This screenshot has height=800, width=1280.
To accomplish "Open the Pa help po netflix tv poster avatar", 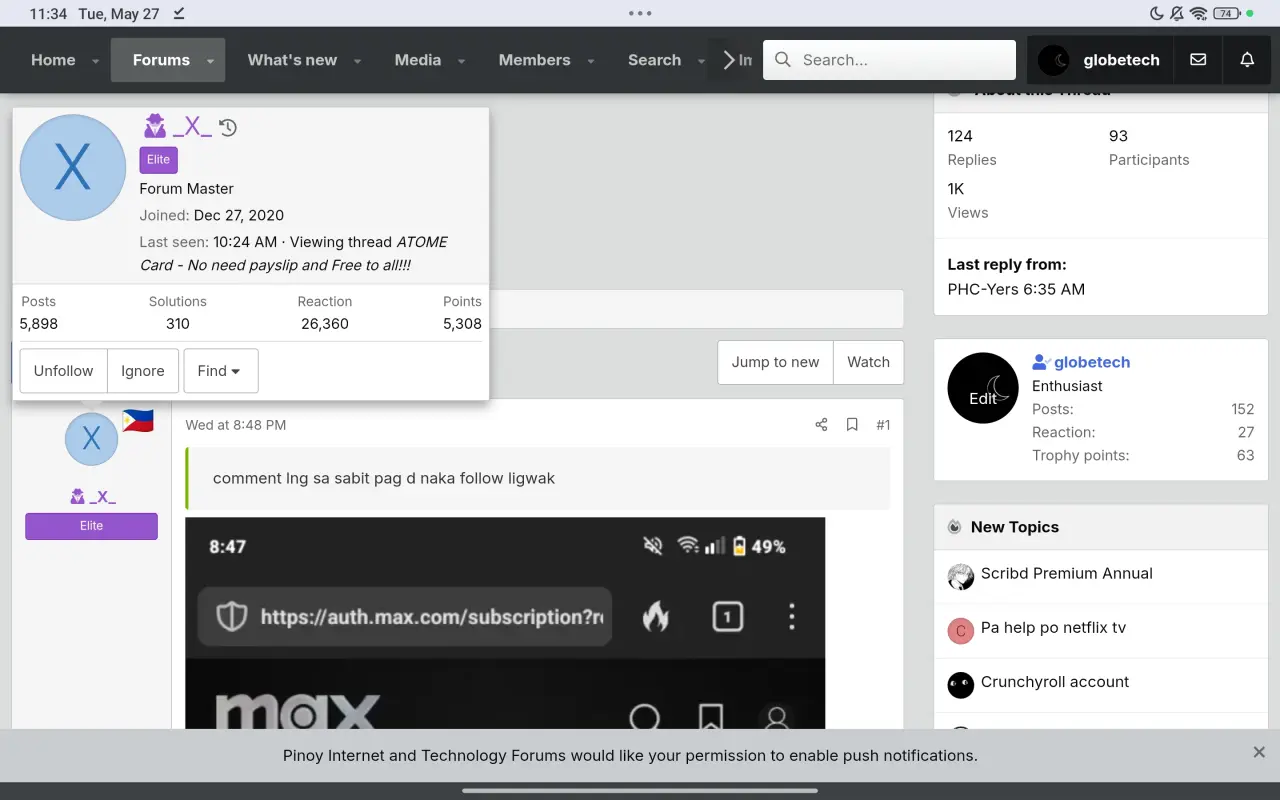I will coord(960,630).
